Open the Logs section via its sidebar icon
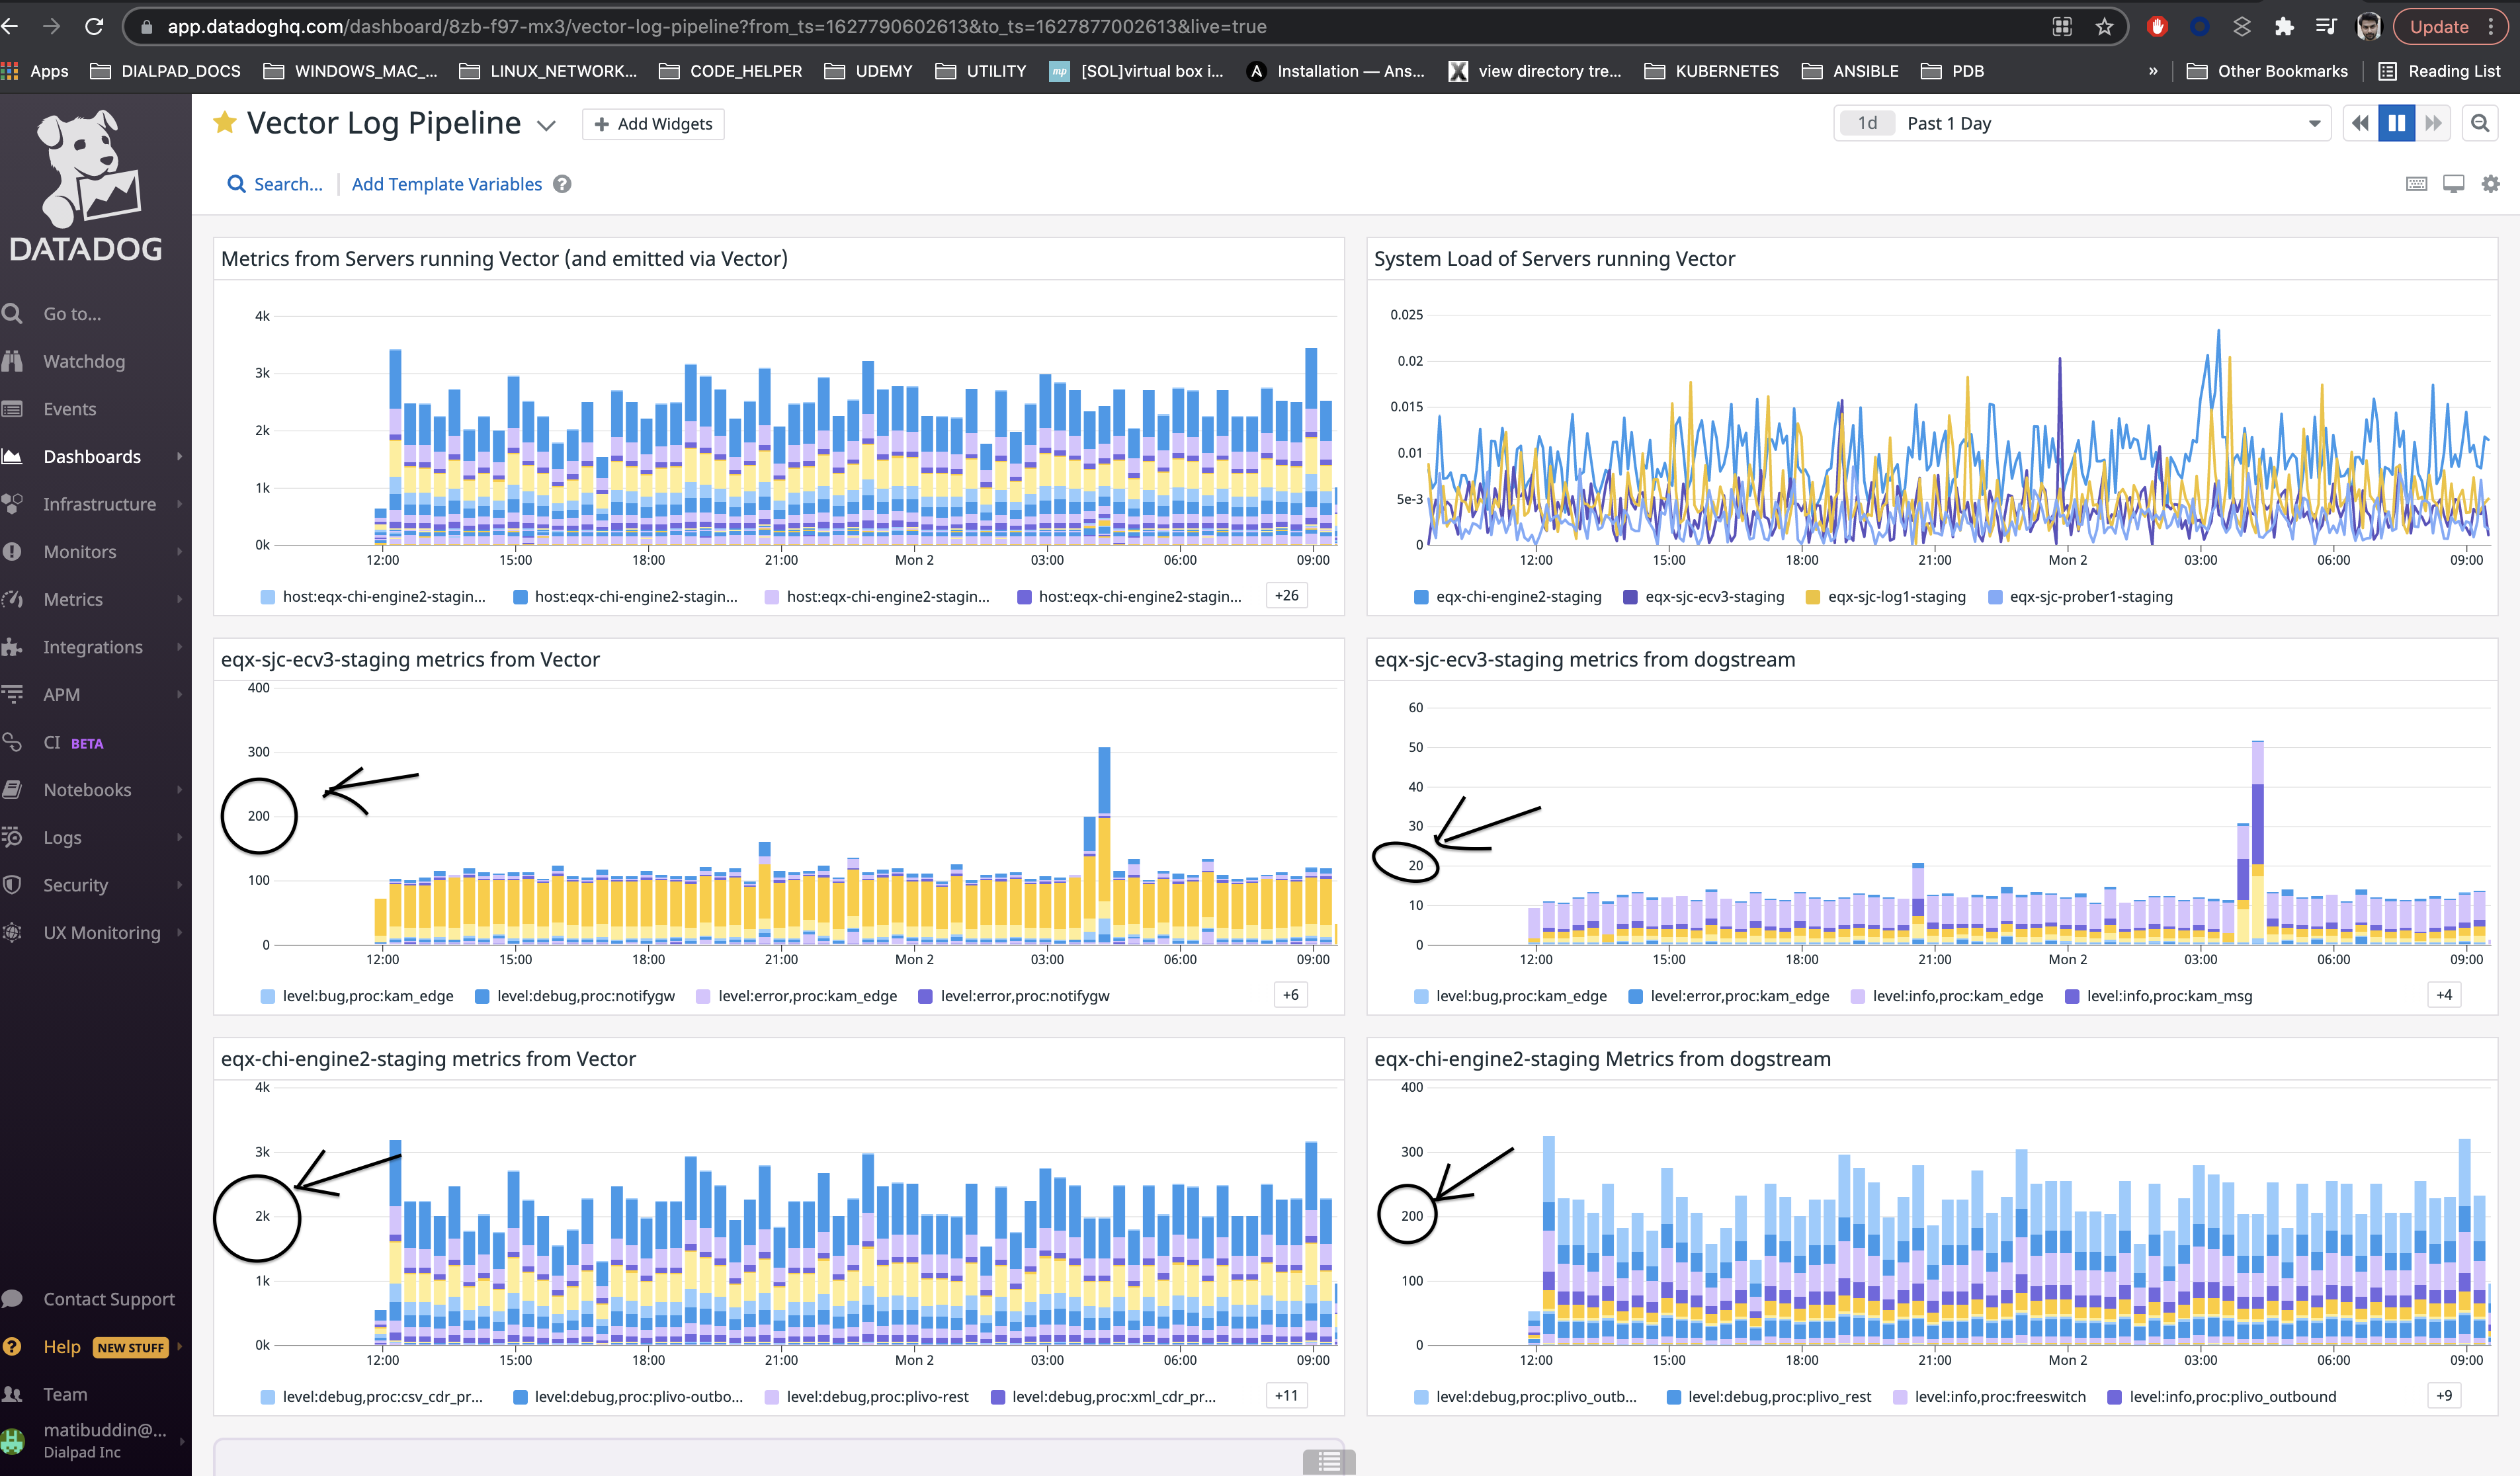 (x=14, y=837)
